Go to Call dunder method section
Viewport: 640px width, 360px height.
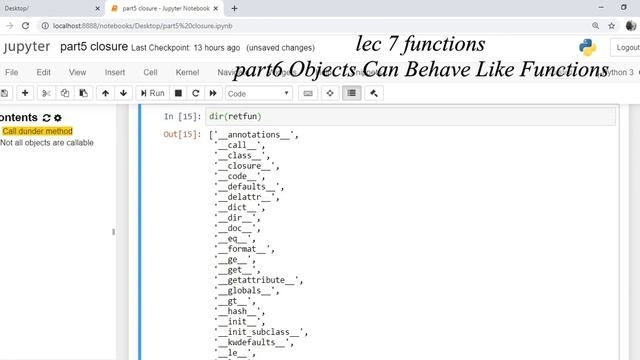click(37, 131)
